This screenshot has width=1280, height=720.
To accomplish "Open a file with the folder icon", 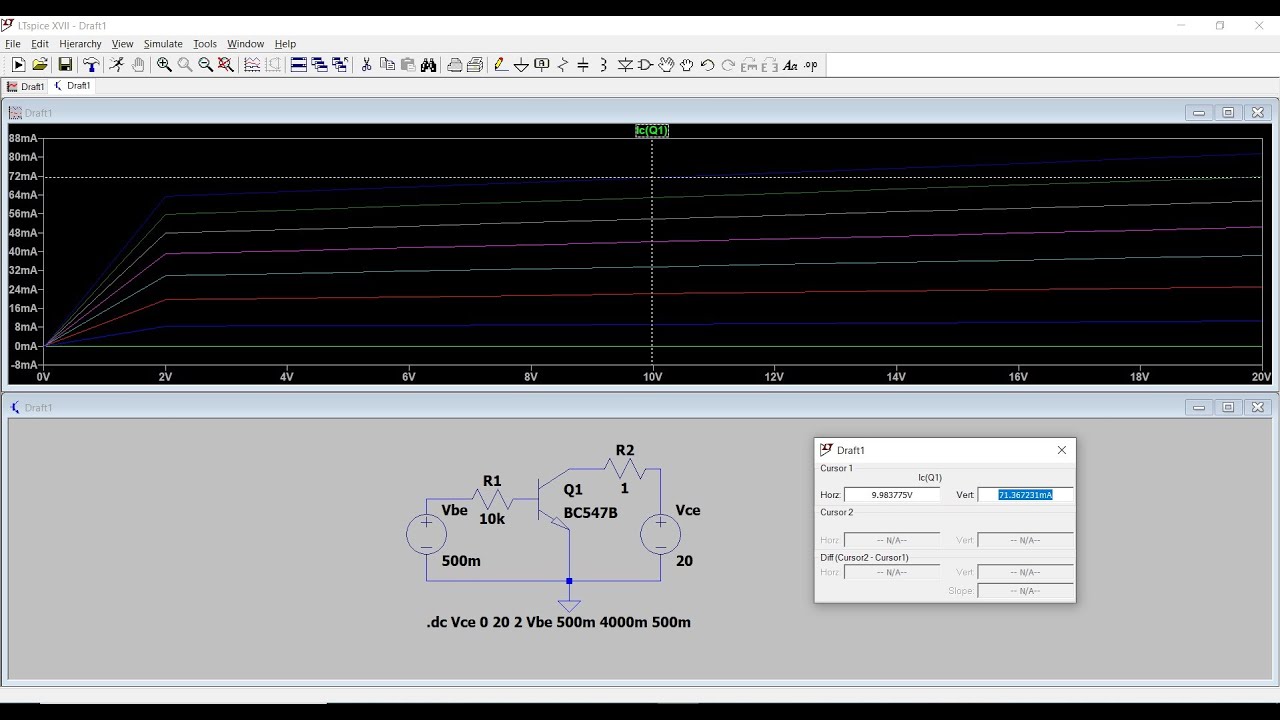I will (40, 65).
